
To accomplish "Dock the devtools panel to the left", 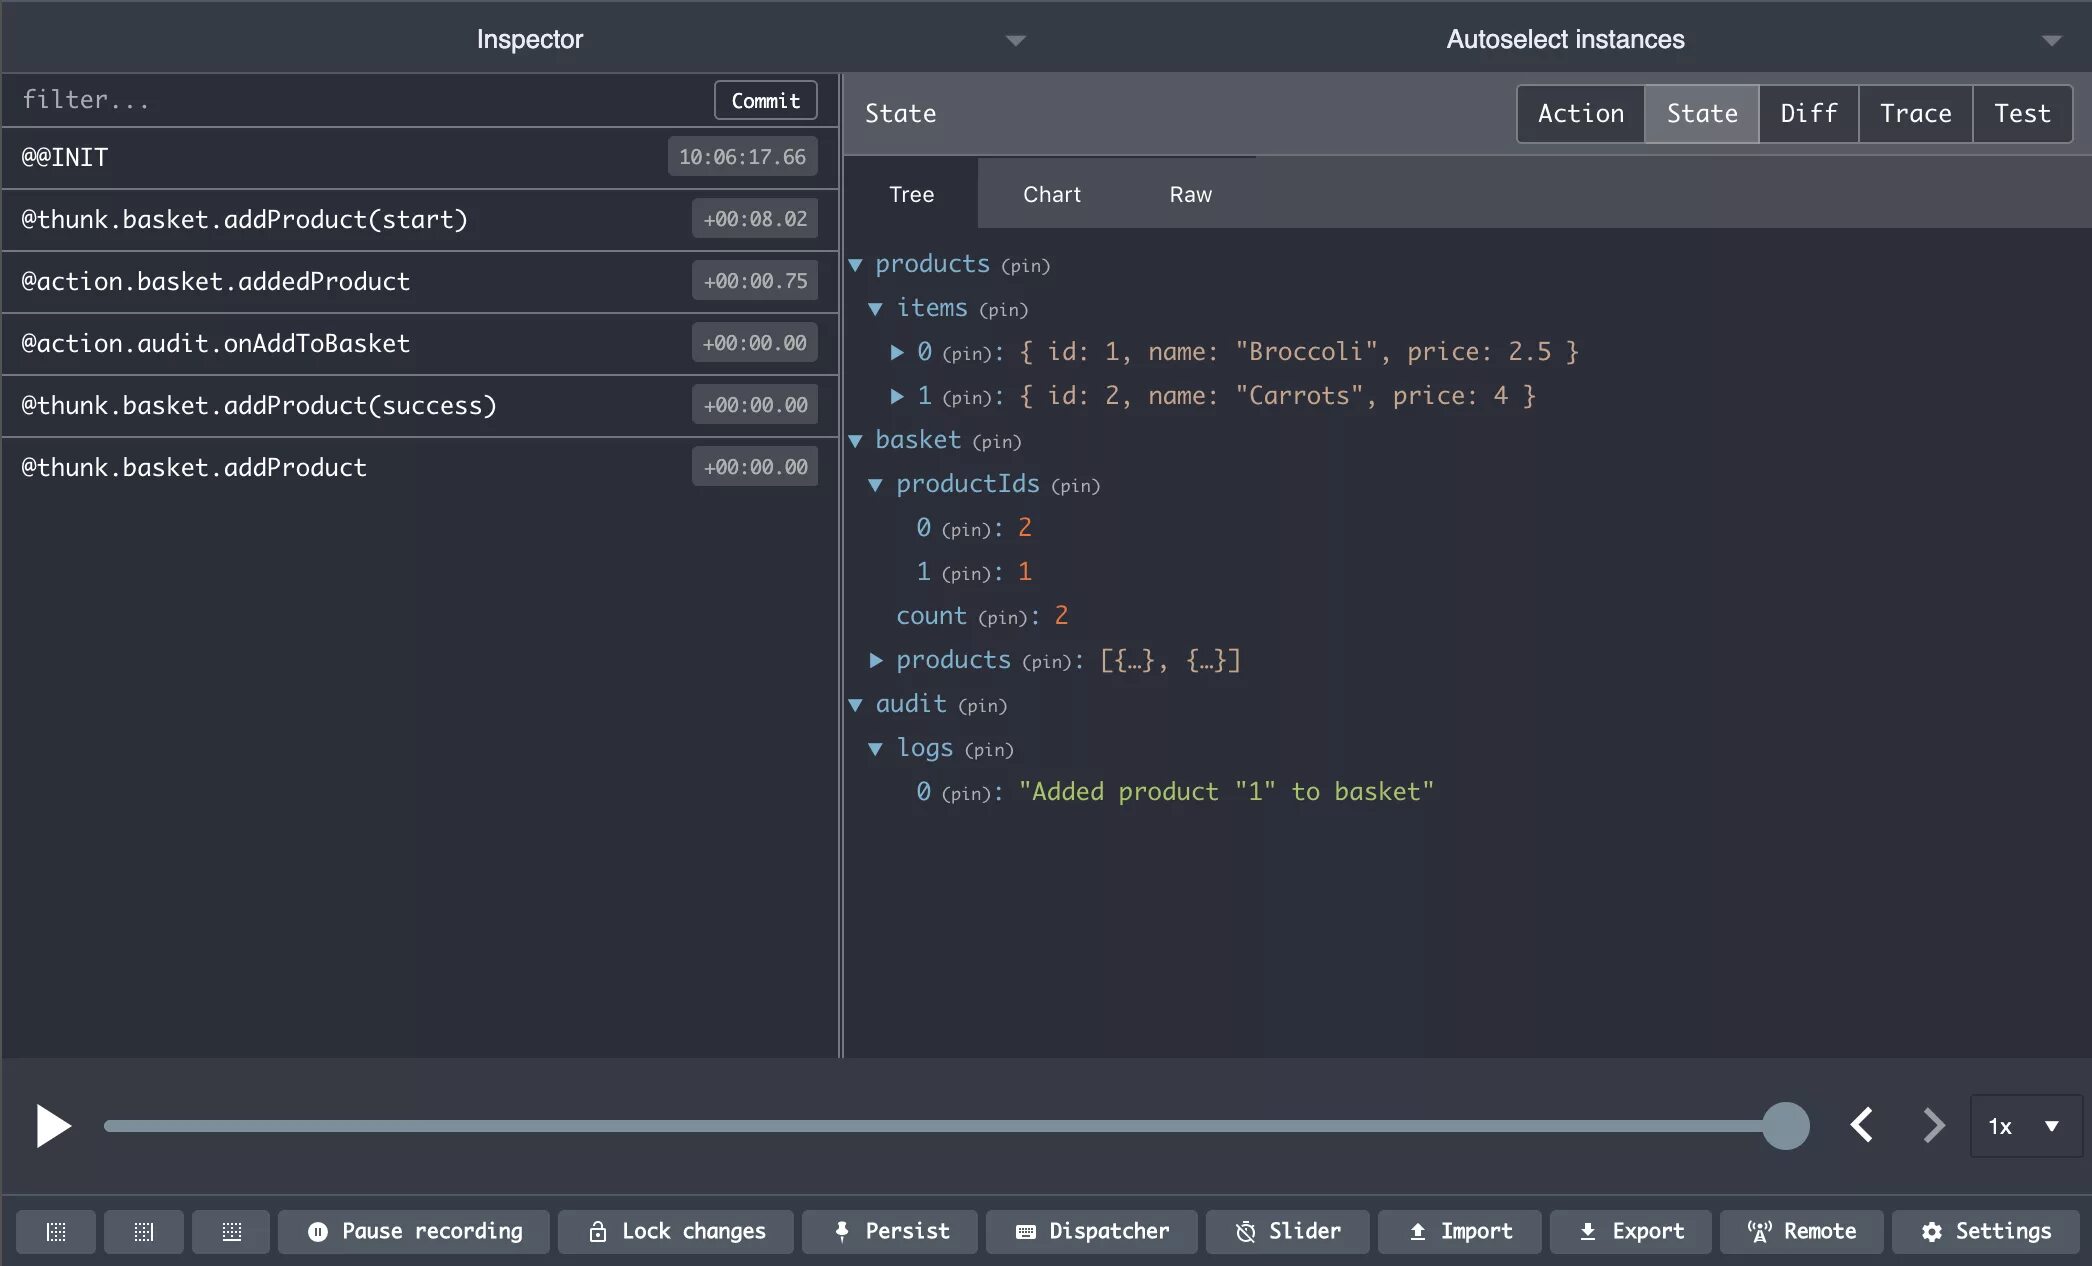I will 56,1232.
